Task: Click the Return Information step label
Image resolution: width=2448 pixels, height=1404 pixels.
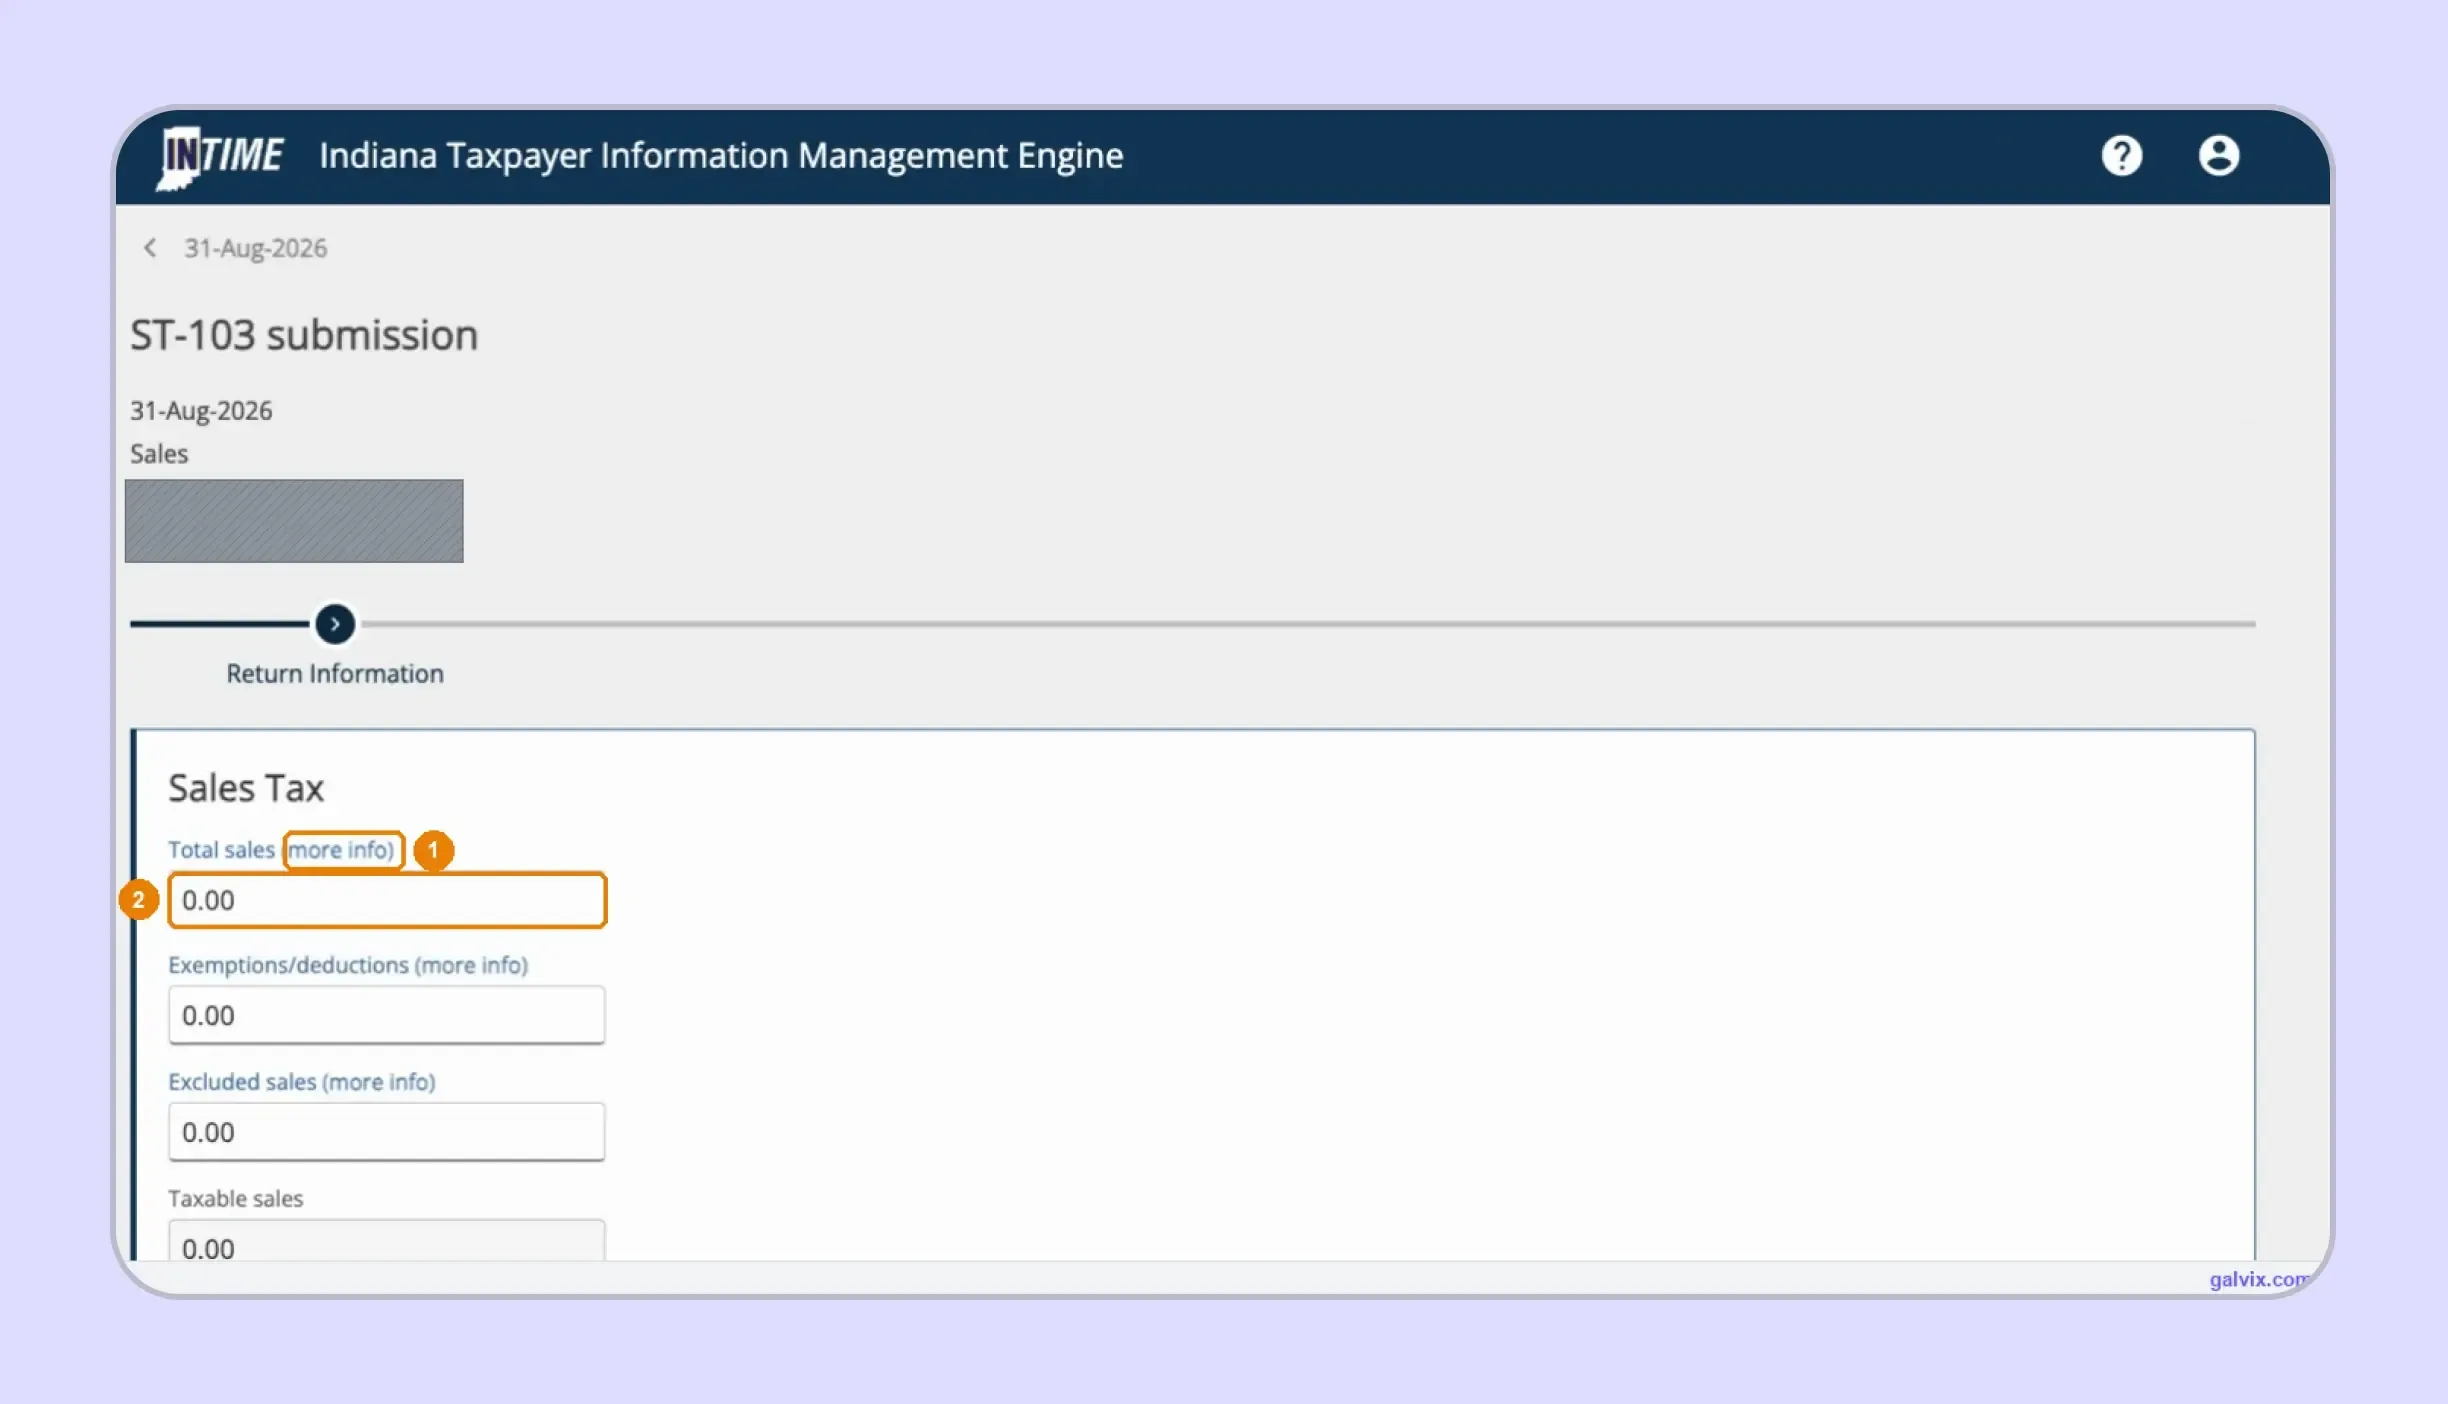Action: [335, 674]
